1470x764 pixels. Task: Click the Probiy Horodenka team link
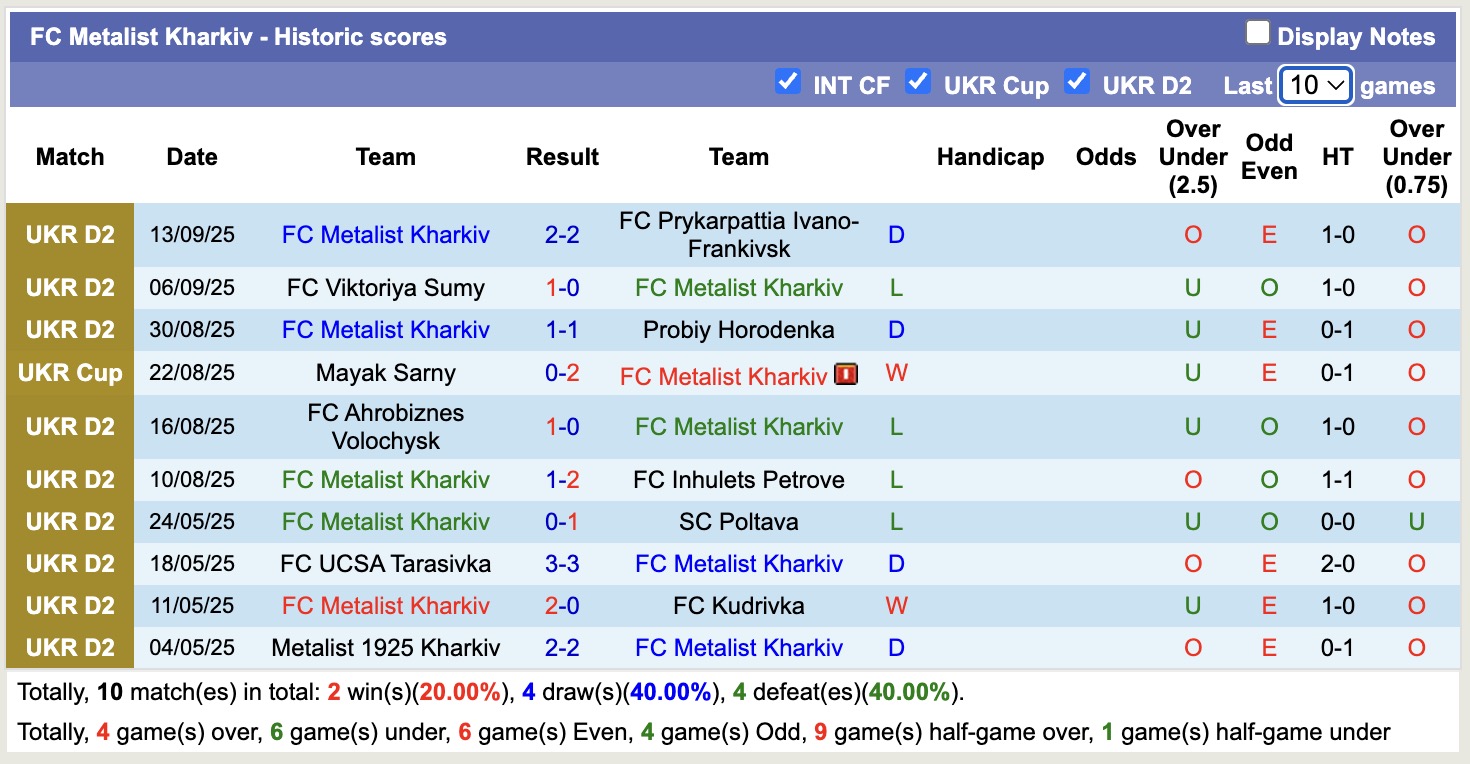point(738,330)
